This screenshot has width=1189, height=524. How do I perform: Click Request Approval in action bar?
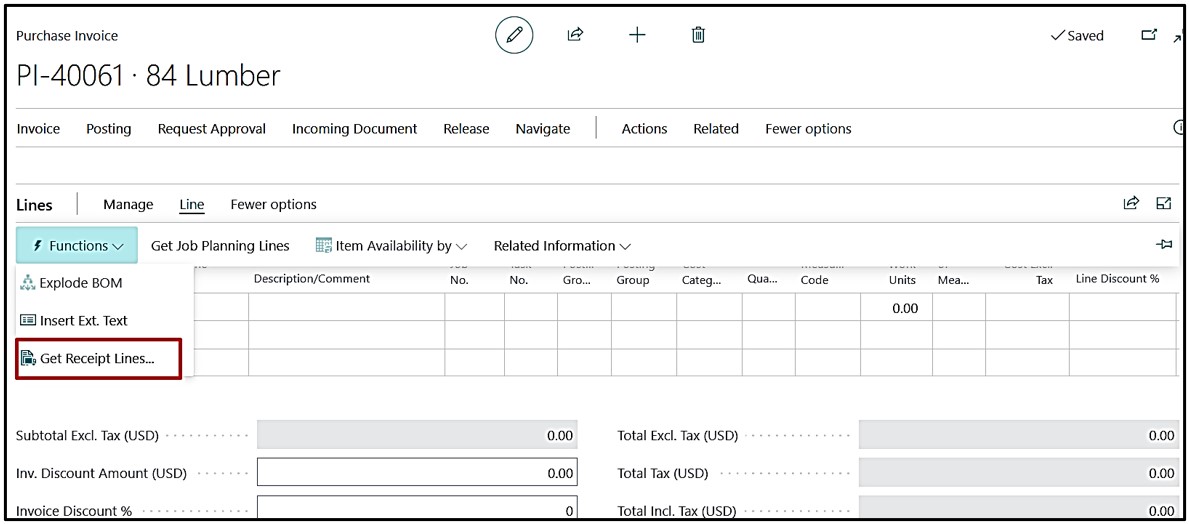[x=212, y=129]
